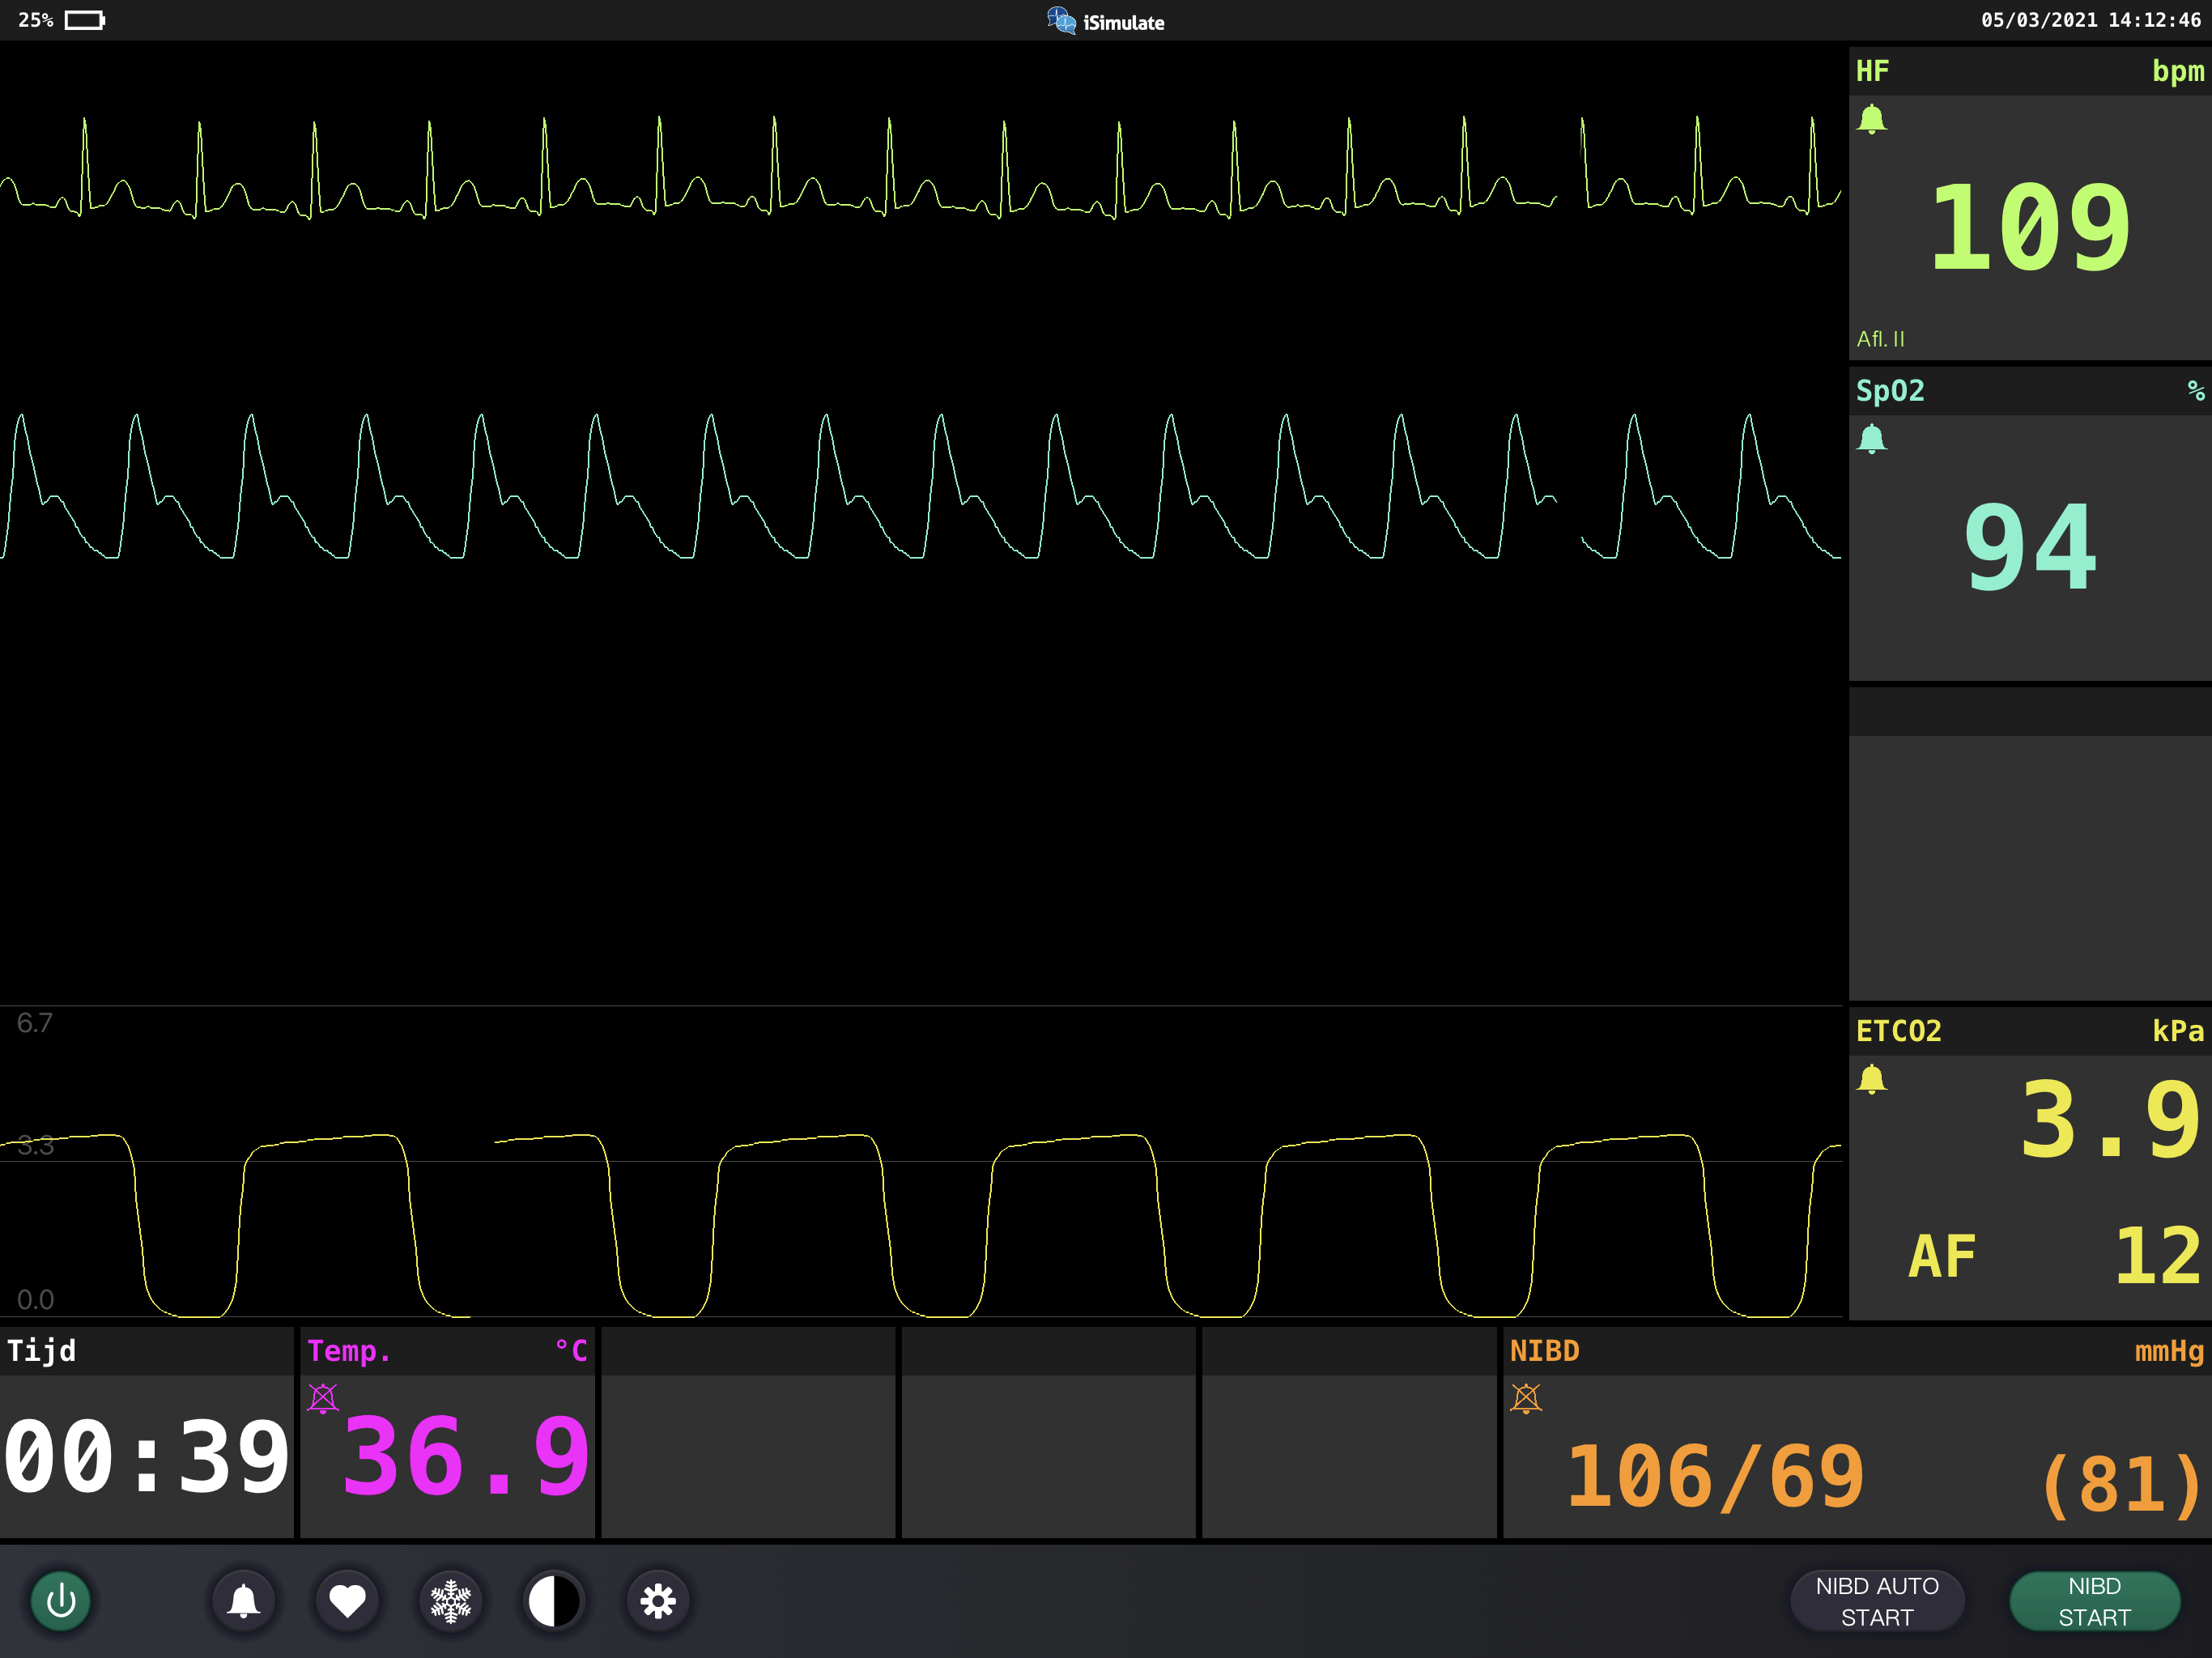The width and height of the screenshot is (2212, 1658).
Task: Tap the Afl. II lead label
Action: click(1880, 339)
